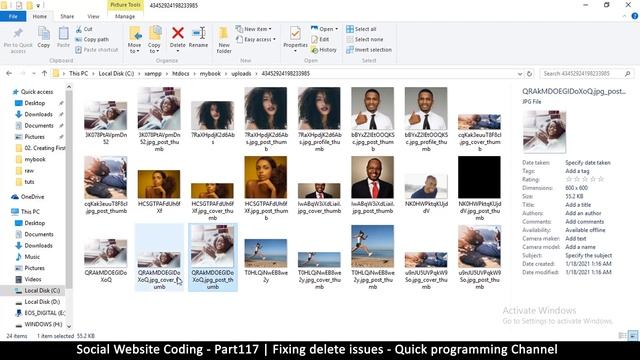Click Invert selection in ribbon
This screenshot has width=640, height=360.
[369, 50]
